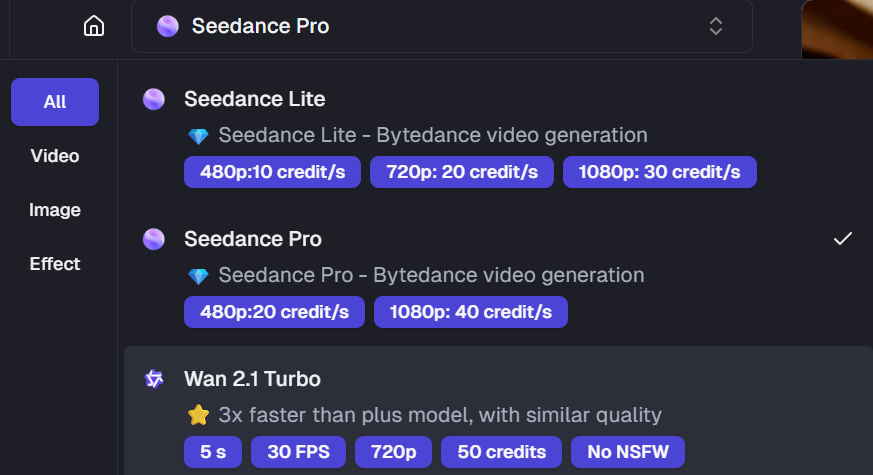The height and width of the screenshot is (475, 873).
Task: Click the 50 credits badge
Action: click(501, 452)
